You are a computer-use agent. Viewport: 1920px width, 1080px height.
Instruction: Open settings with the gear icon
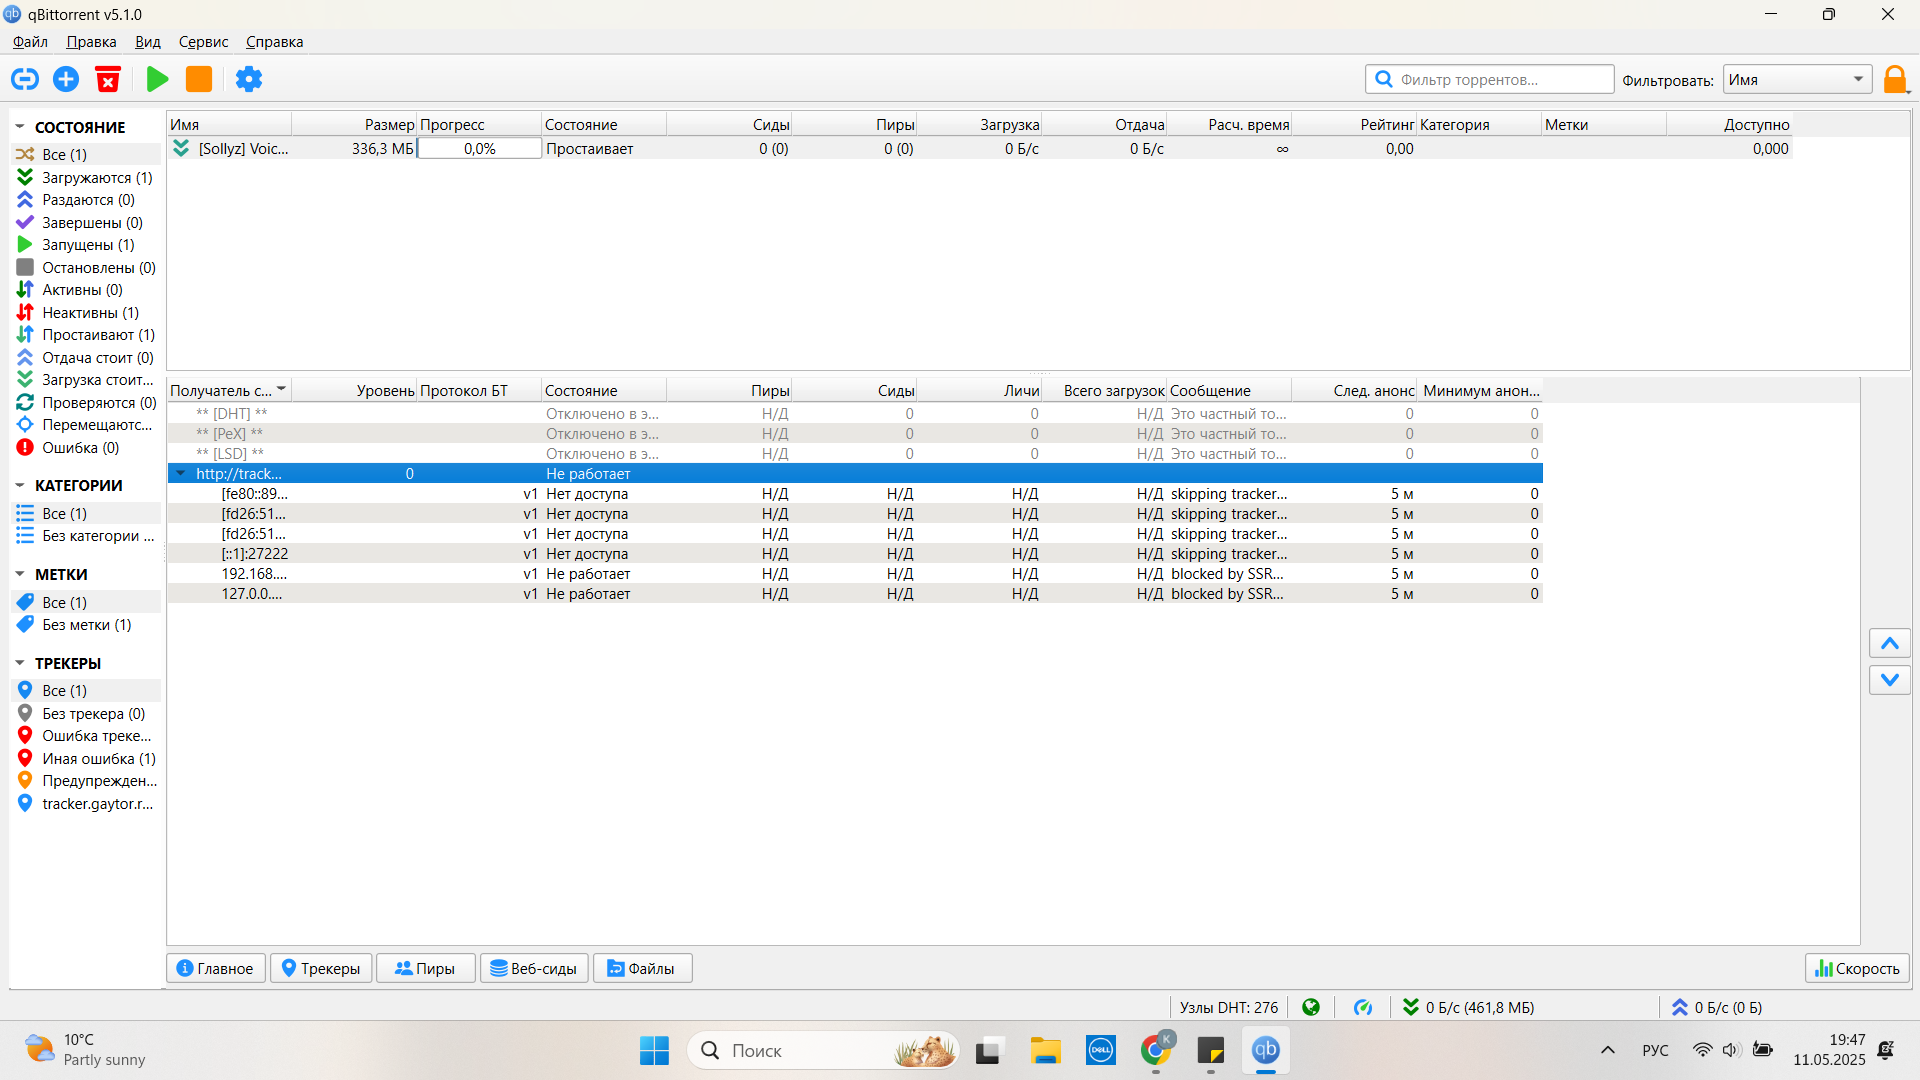[249, 79]
